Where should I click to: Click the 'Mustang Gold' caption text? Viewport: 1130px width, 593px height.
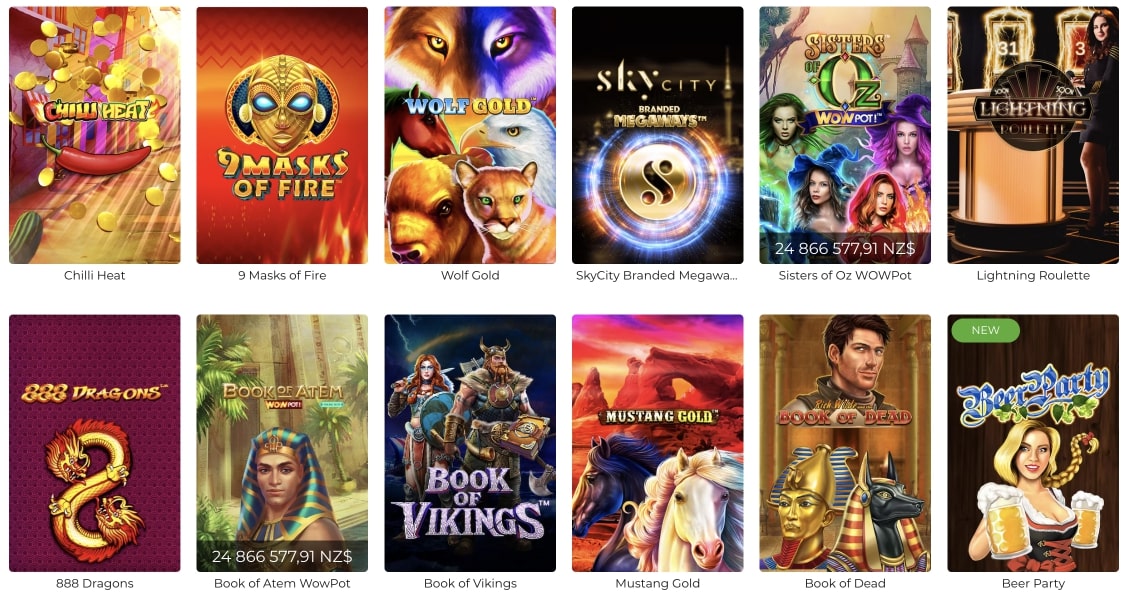[x=657, y=583]
